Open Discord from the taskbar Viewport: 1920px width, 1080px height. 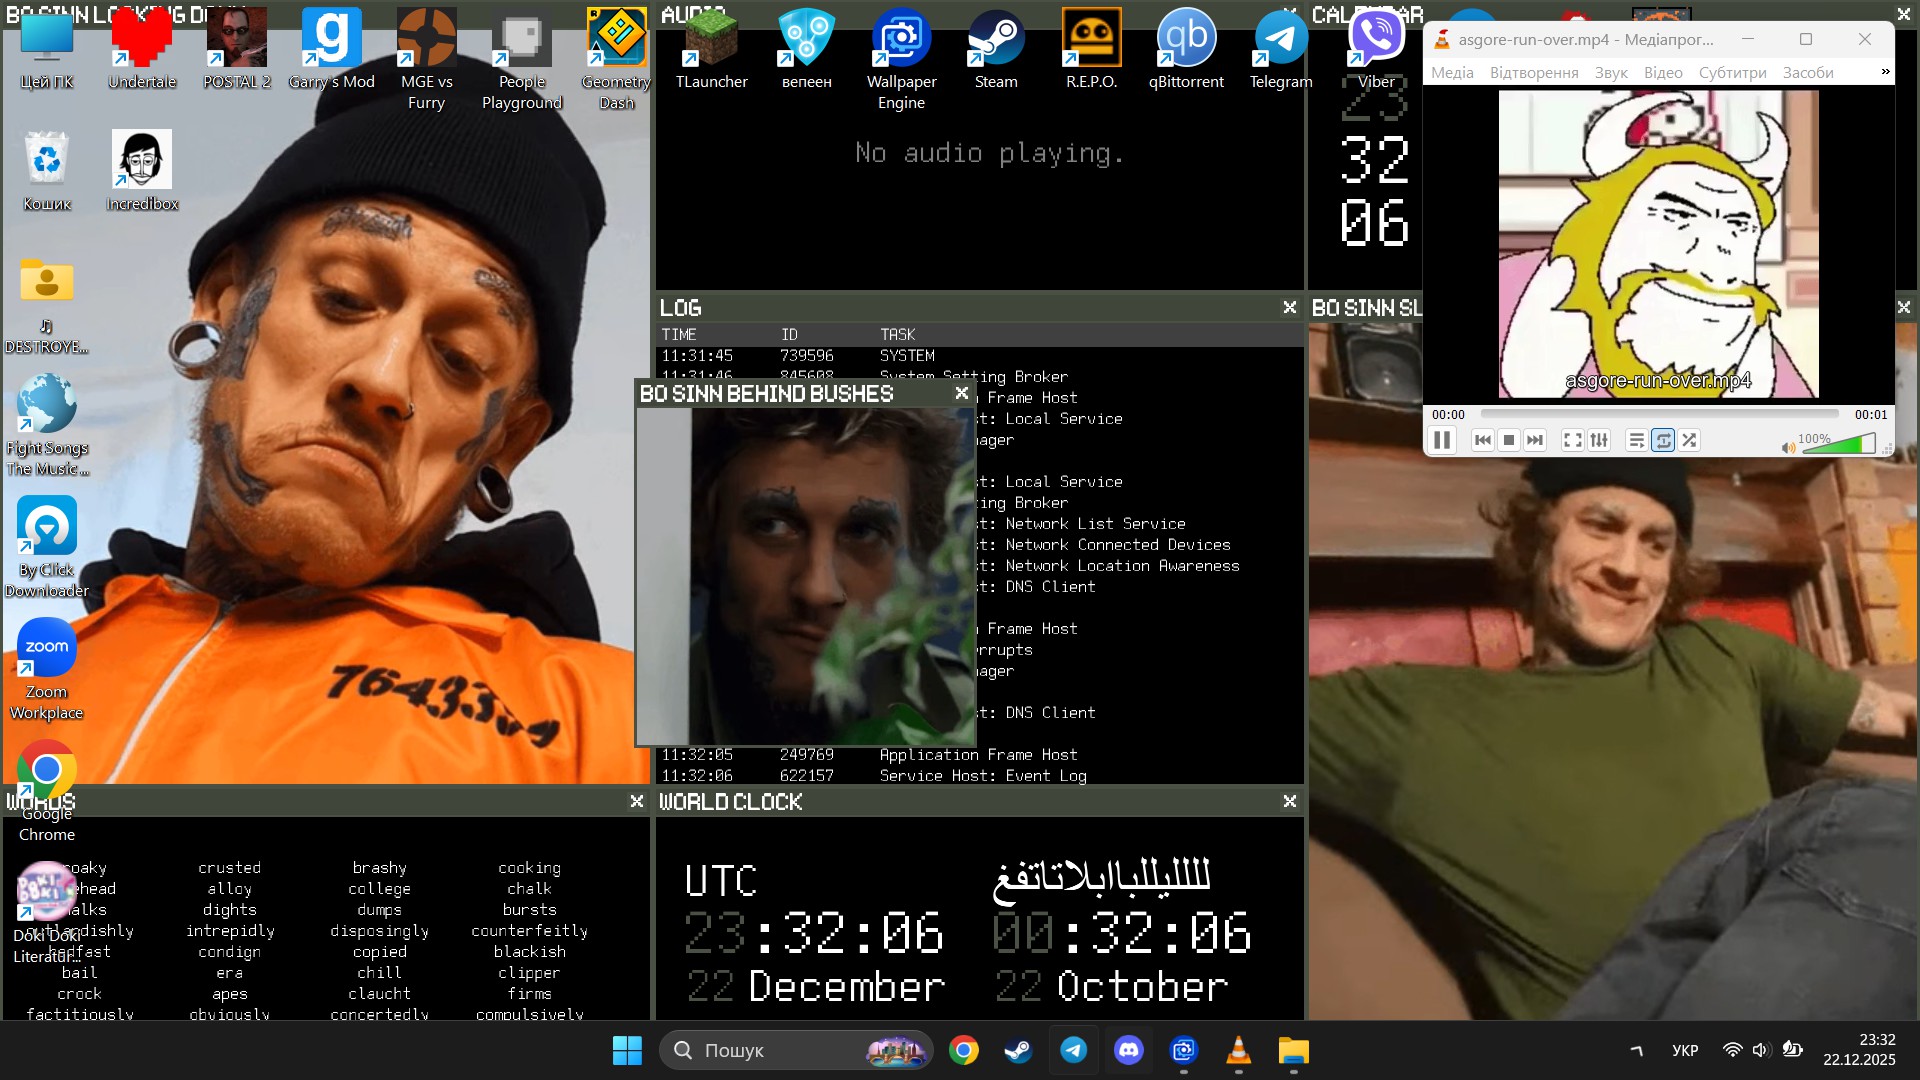coord(1129,1050)
